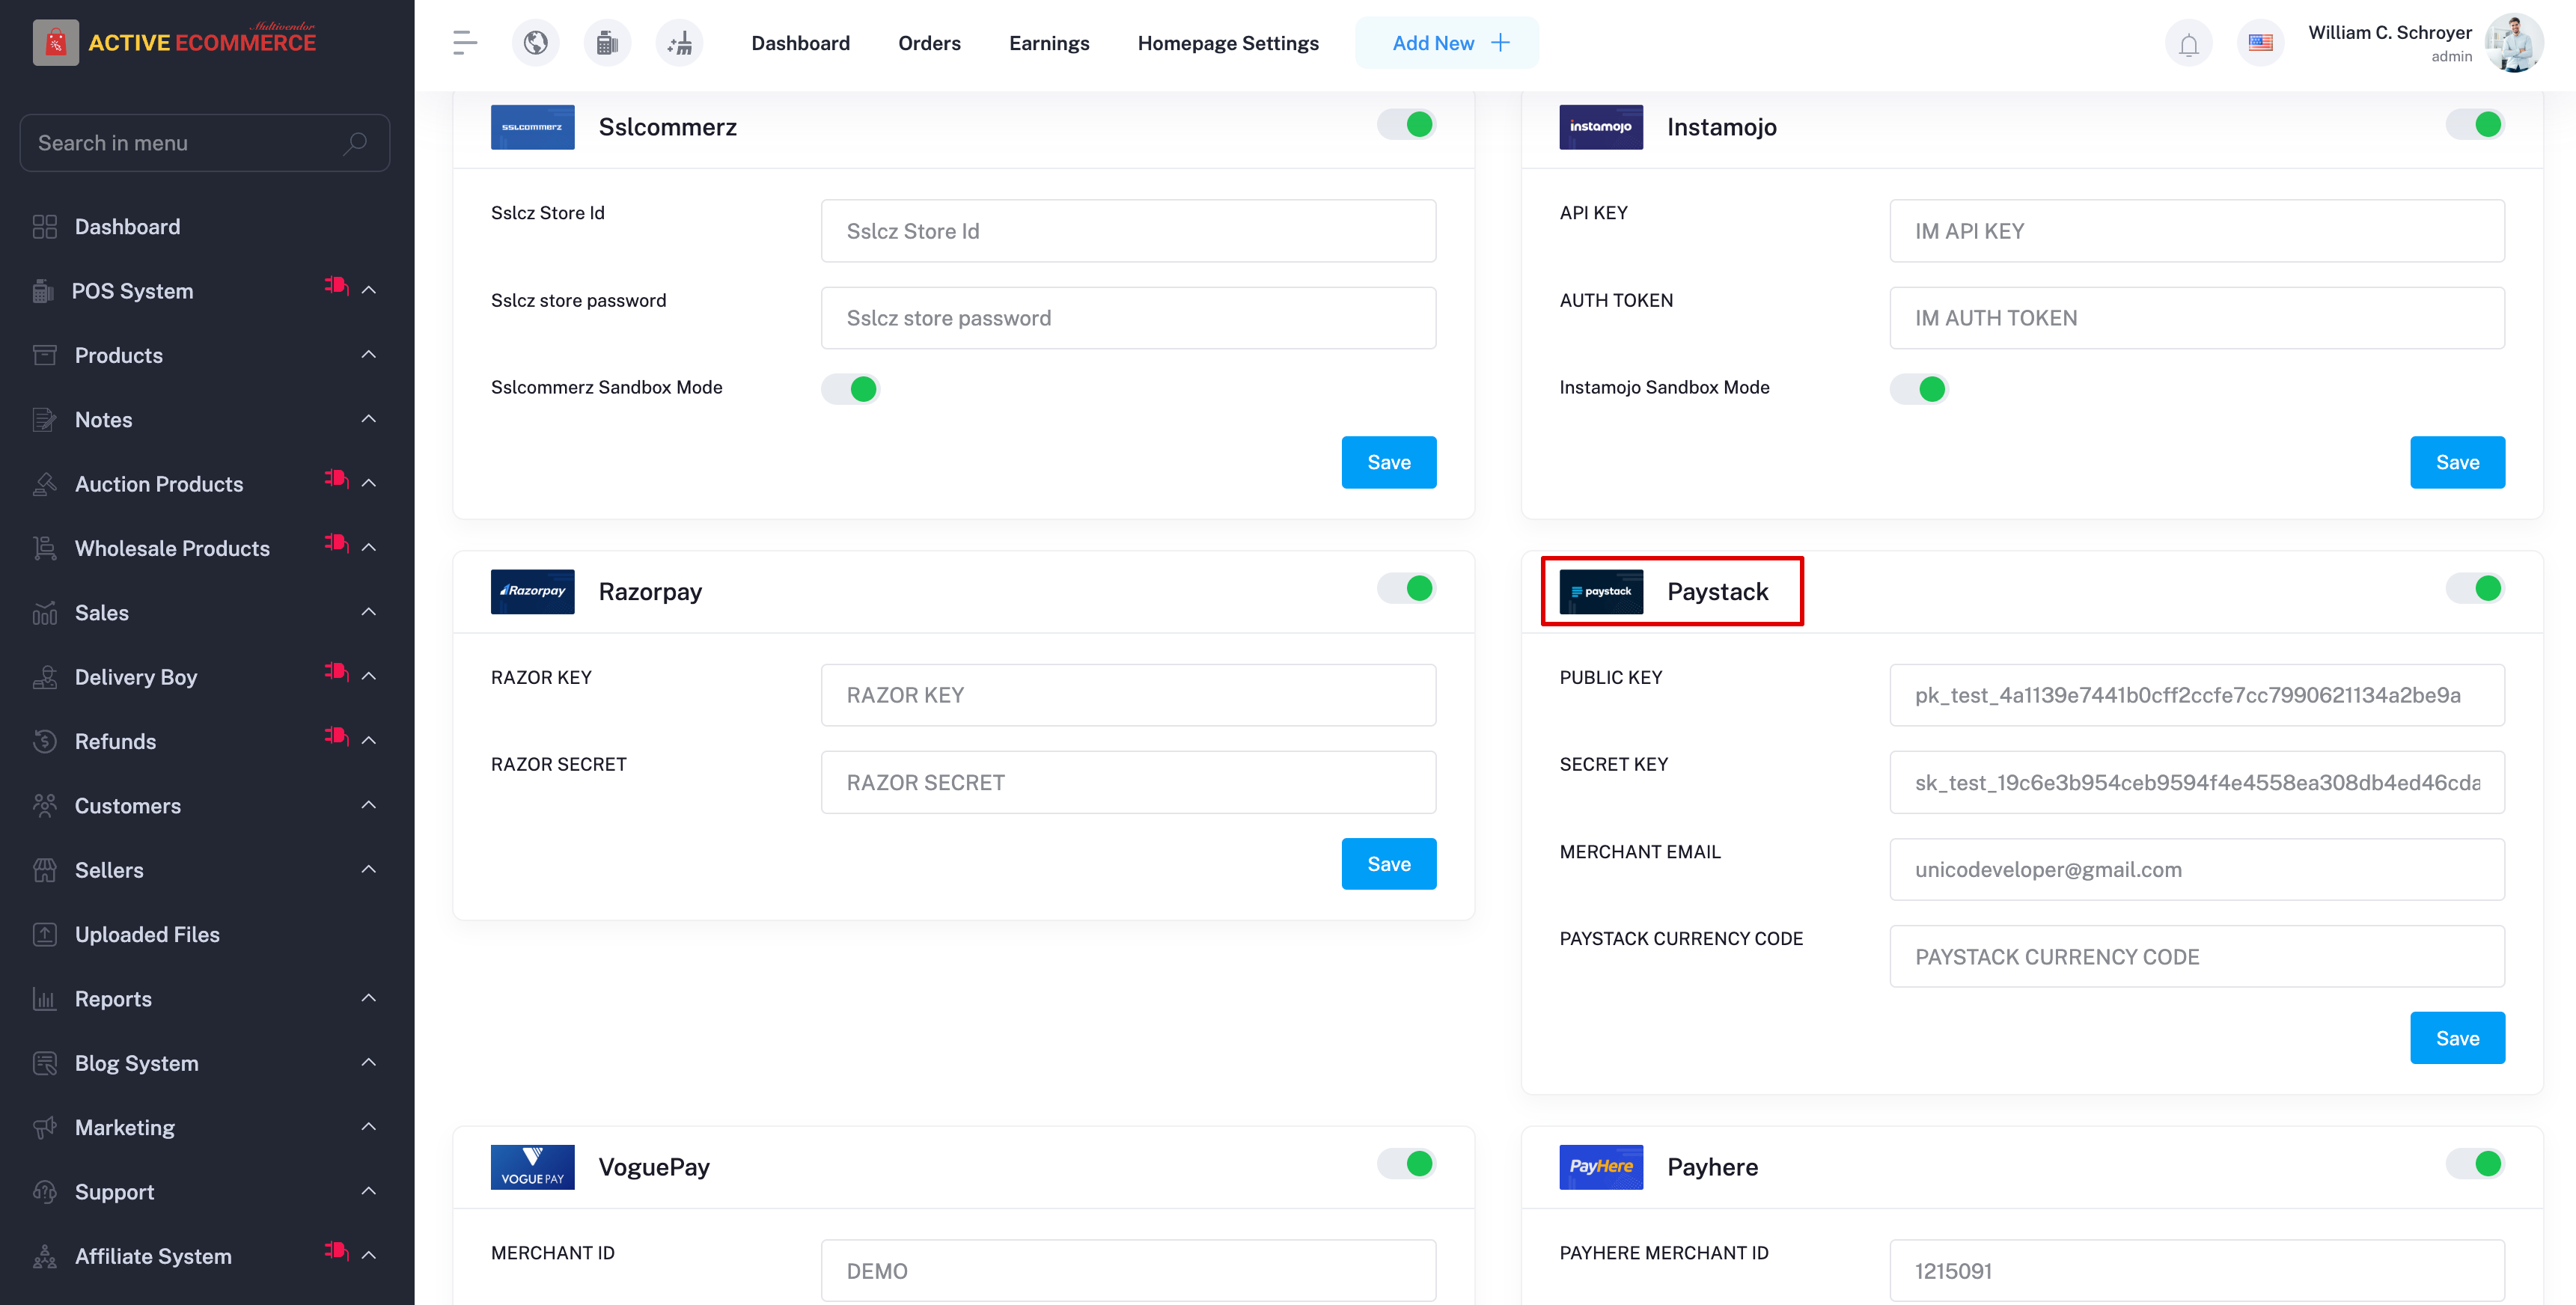Viewport: 2576px width, 1305px height.
Task: Disable the VoguePay payment toggle
Action: point(1406,1163)
